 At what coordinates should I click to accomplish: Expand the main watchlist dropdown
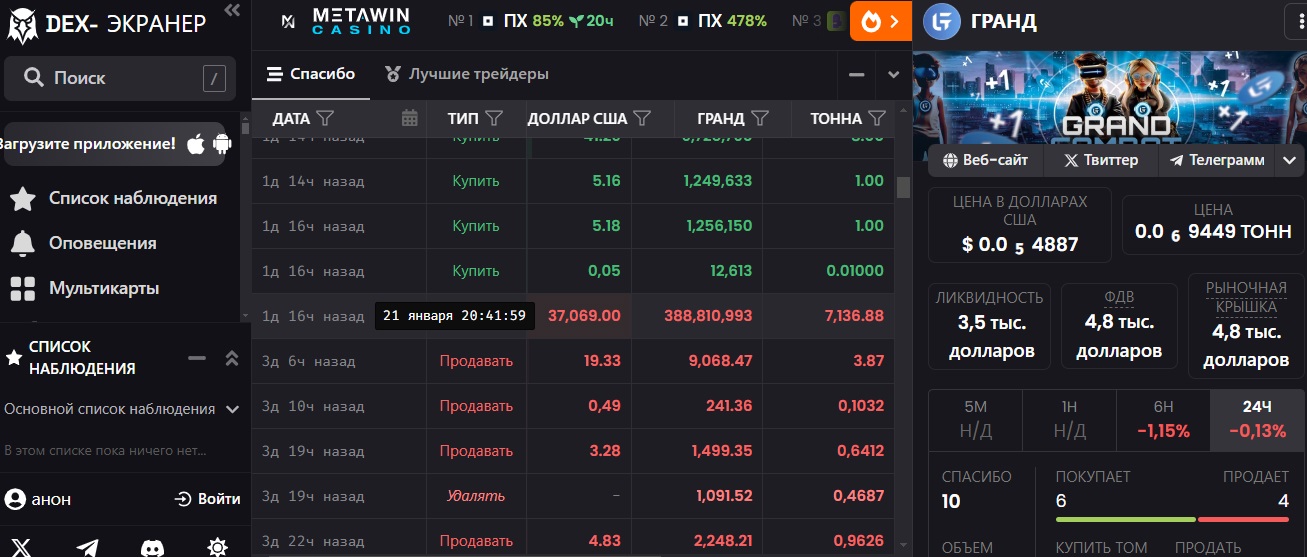232,409
